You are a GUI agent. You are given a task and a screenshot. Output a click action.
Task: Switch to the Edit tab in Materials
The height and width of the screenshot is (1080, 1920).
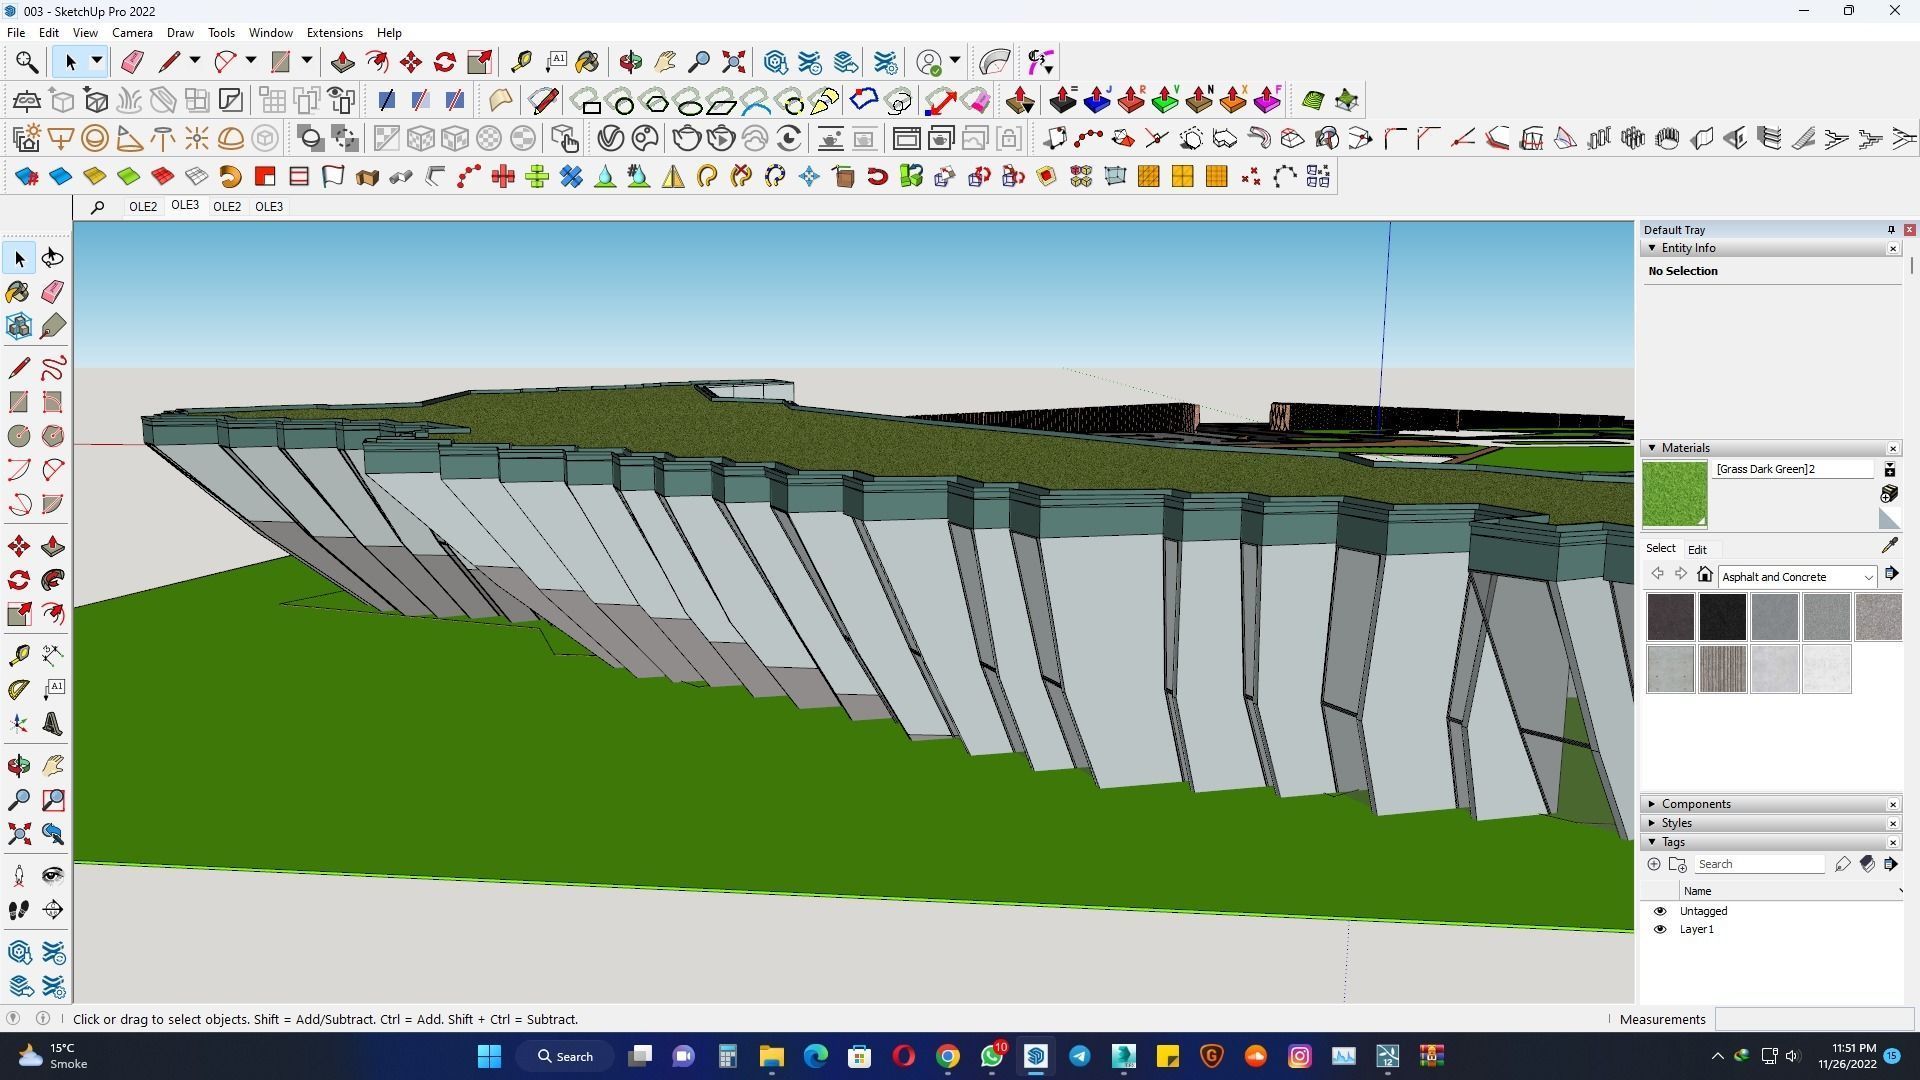coord(1697,549)
